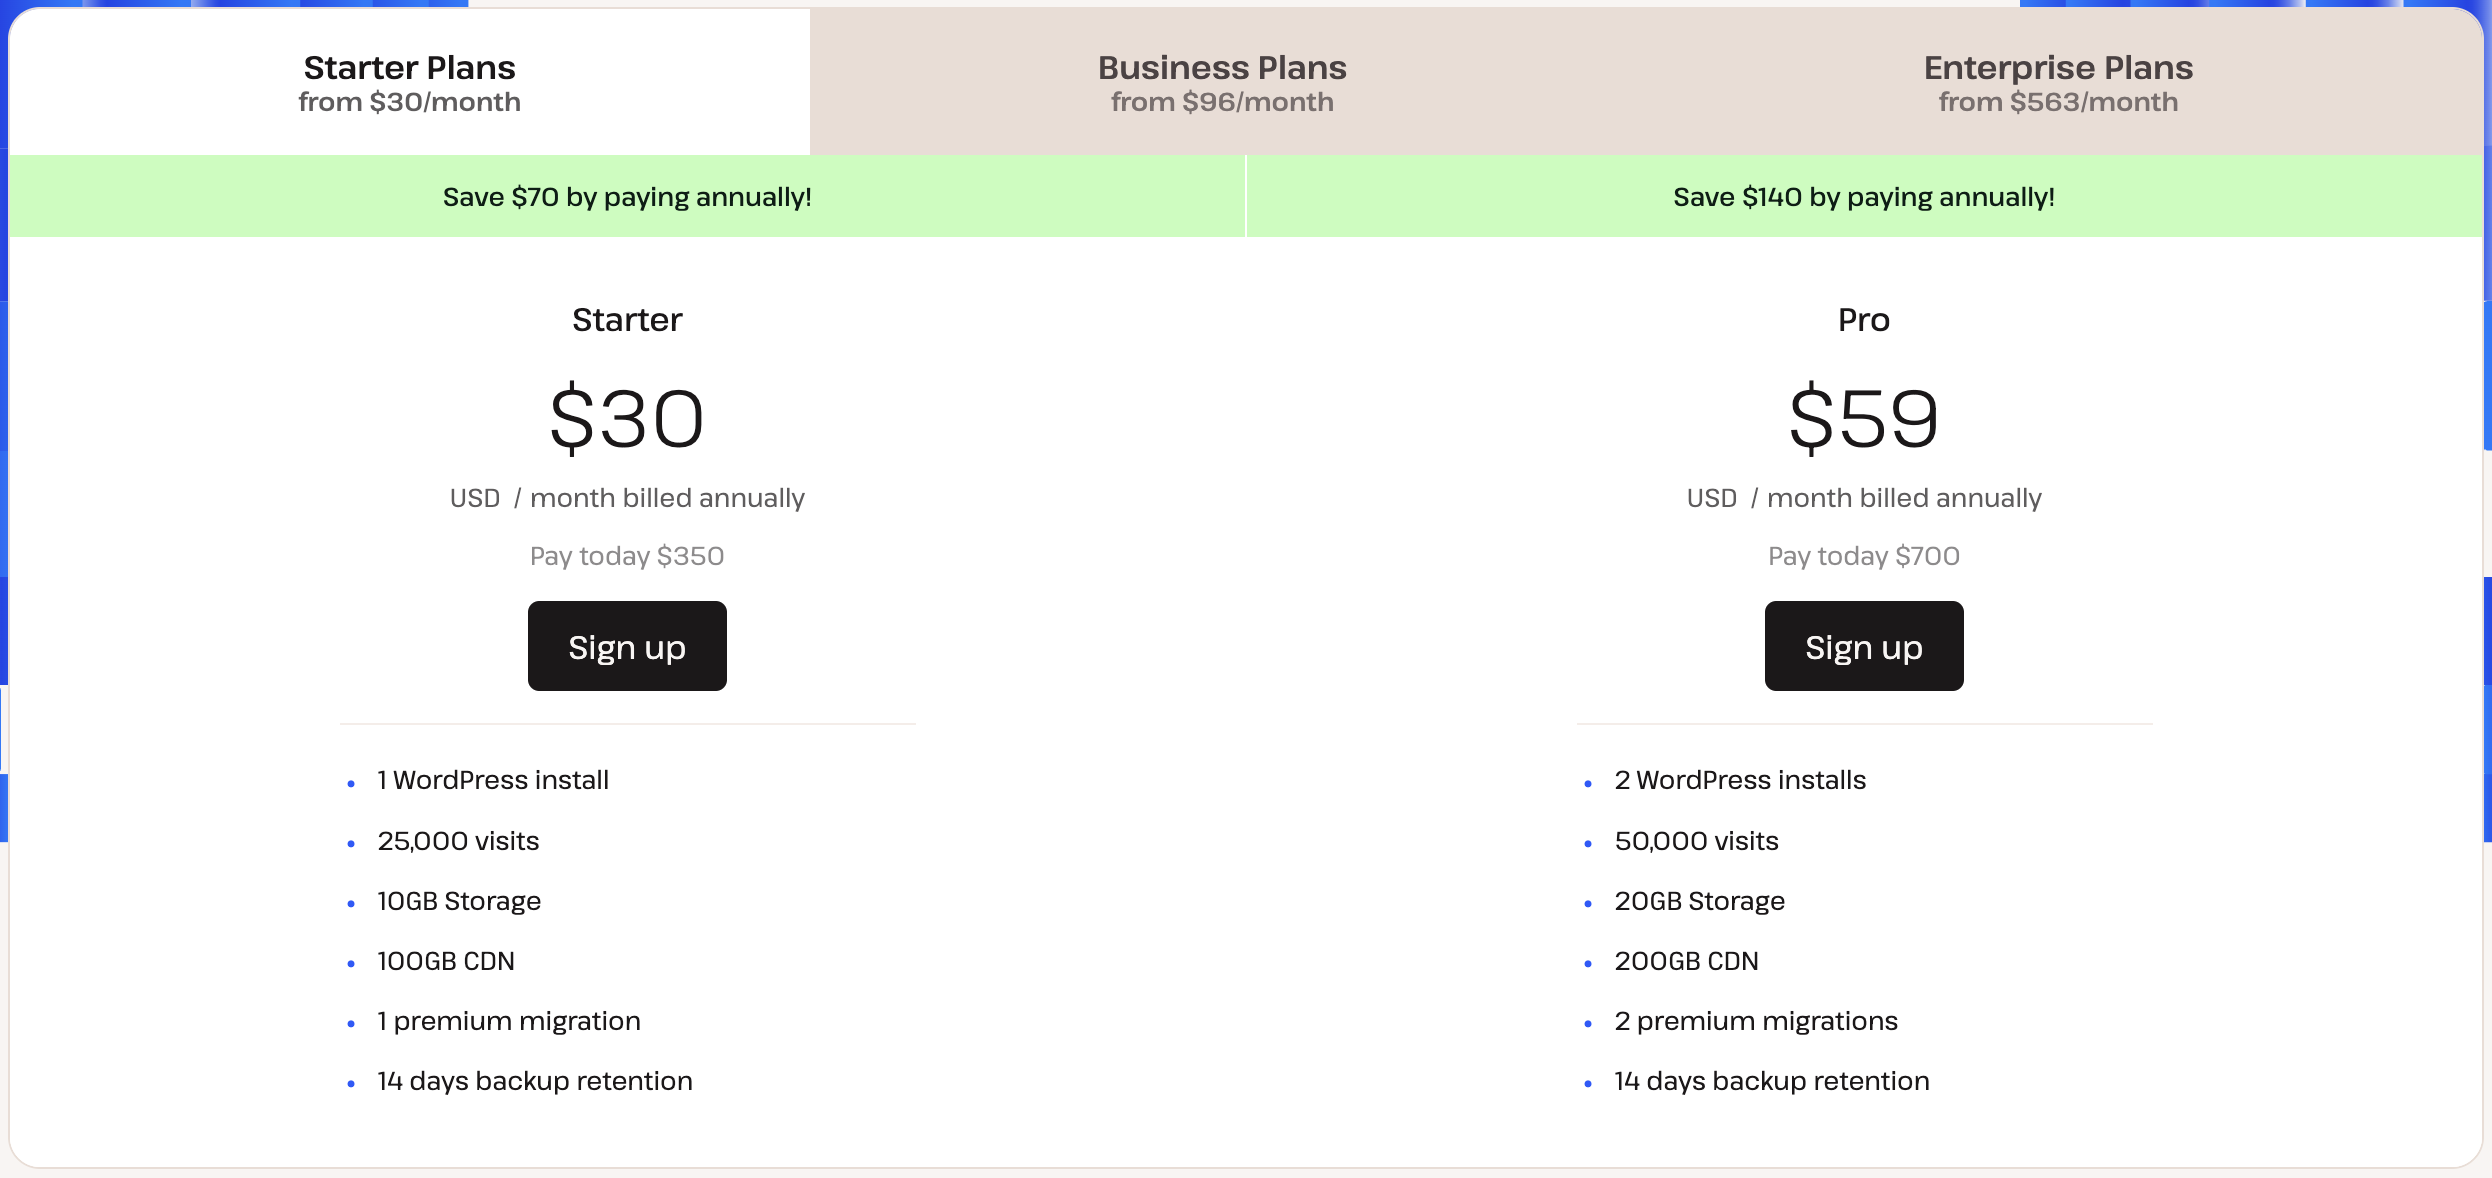Viewport: 2492px width, 1178px height.
Task: Click Pro's 14 days backup retention
Action: [1771, 1081]
